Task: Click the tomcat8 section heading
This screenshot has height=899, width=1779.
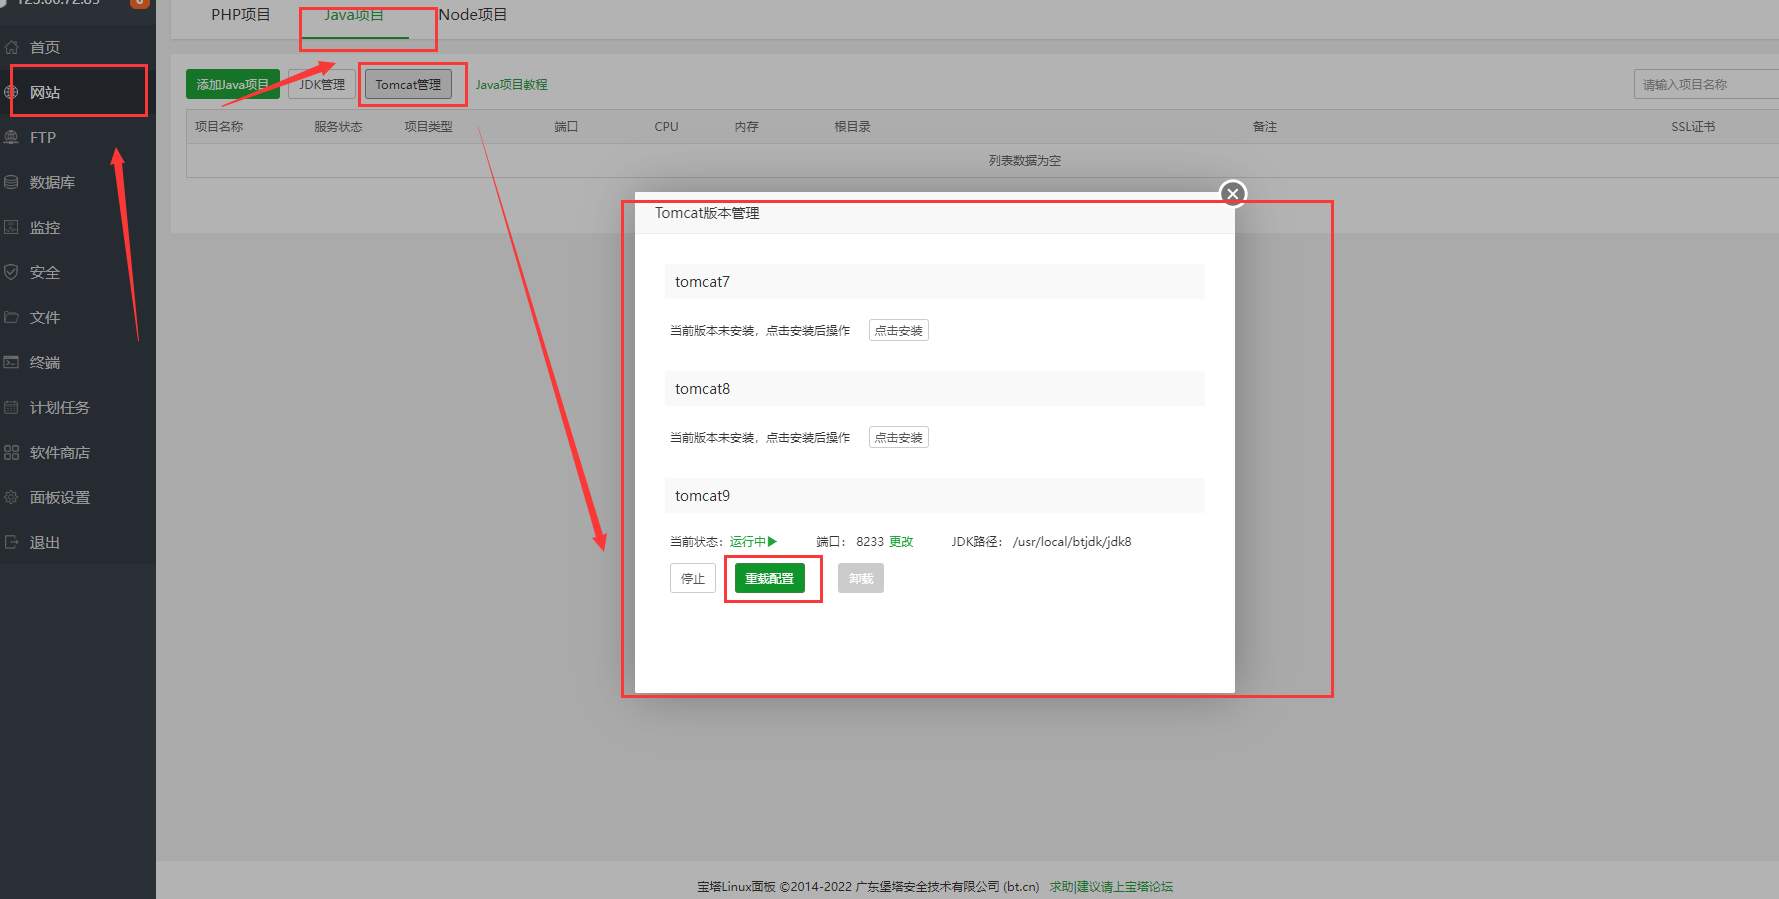Action: (x=935, y=389)
